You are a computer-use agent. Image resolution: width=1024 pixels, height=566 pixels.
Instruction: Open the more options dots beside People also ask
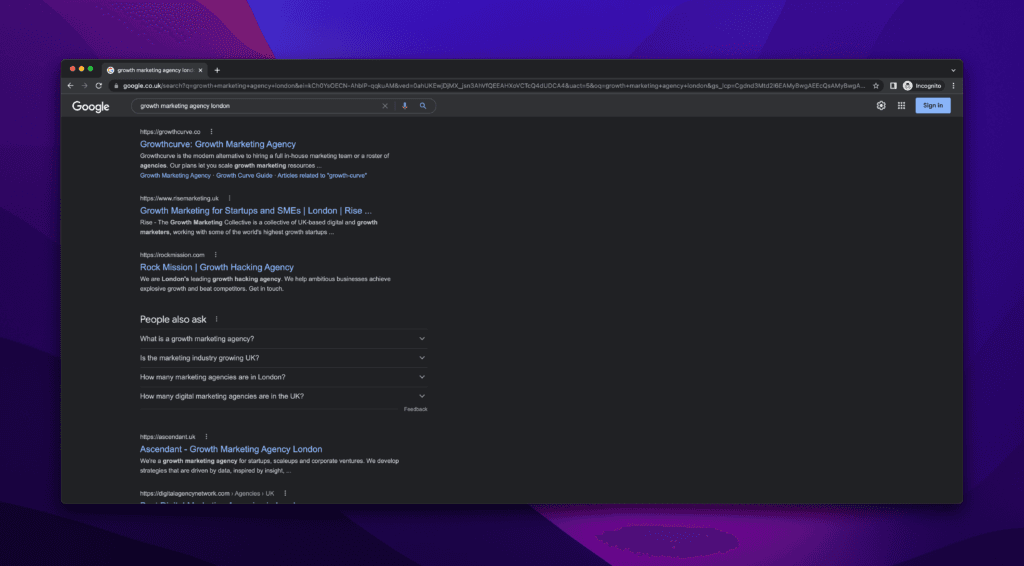(x=216, y=319)
